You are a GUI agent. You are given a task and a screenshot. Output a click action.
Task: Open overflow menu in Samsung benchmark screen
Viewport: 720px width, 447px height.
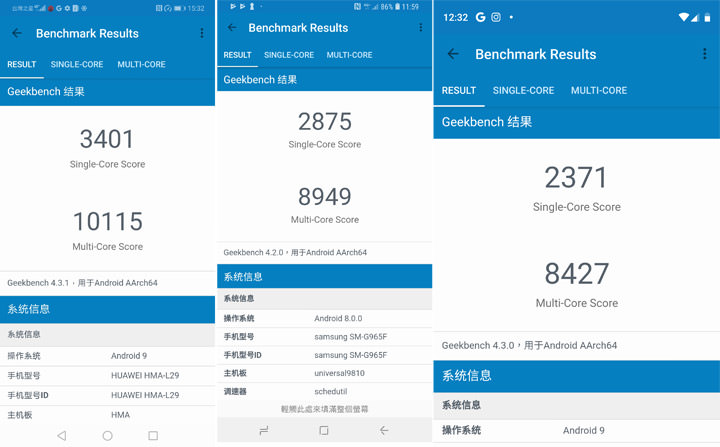(421, 28)
